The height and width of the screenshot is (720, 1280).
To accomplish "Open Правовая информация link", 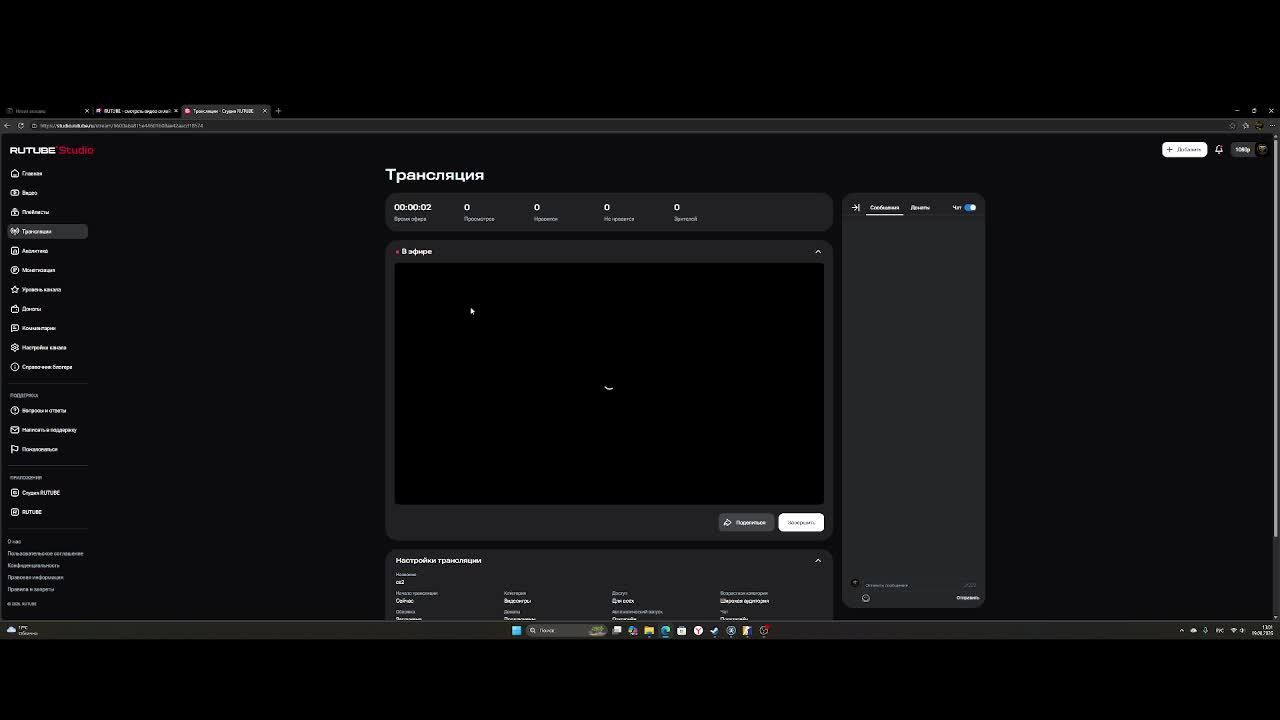I will click(35, 578).
